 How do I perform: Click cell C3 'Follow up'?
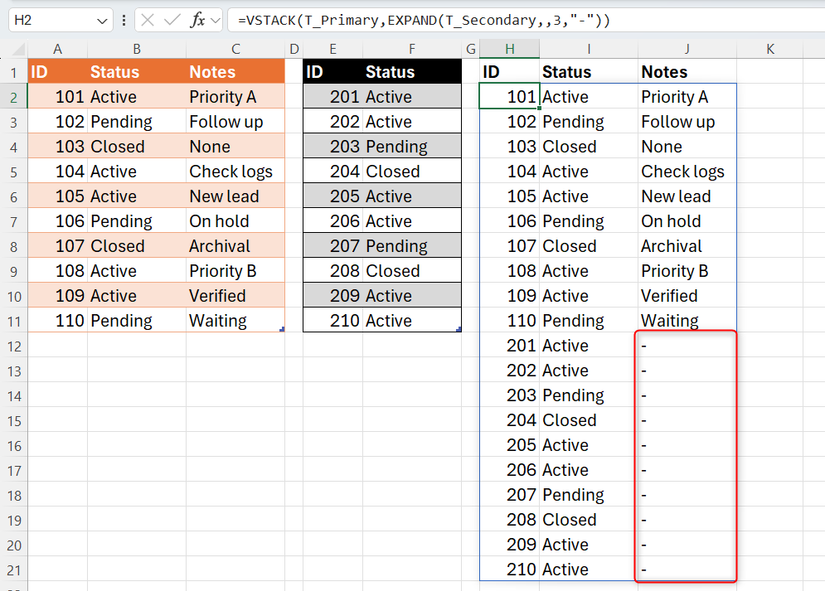point(235,122)
